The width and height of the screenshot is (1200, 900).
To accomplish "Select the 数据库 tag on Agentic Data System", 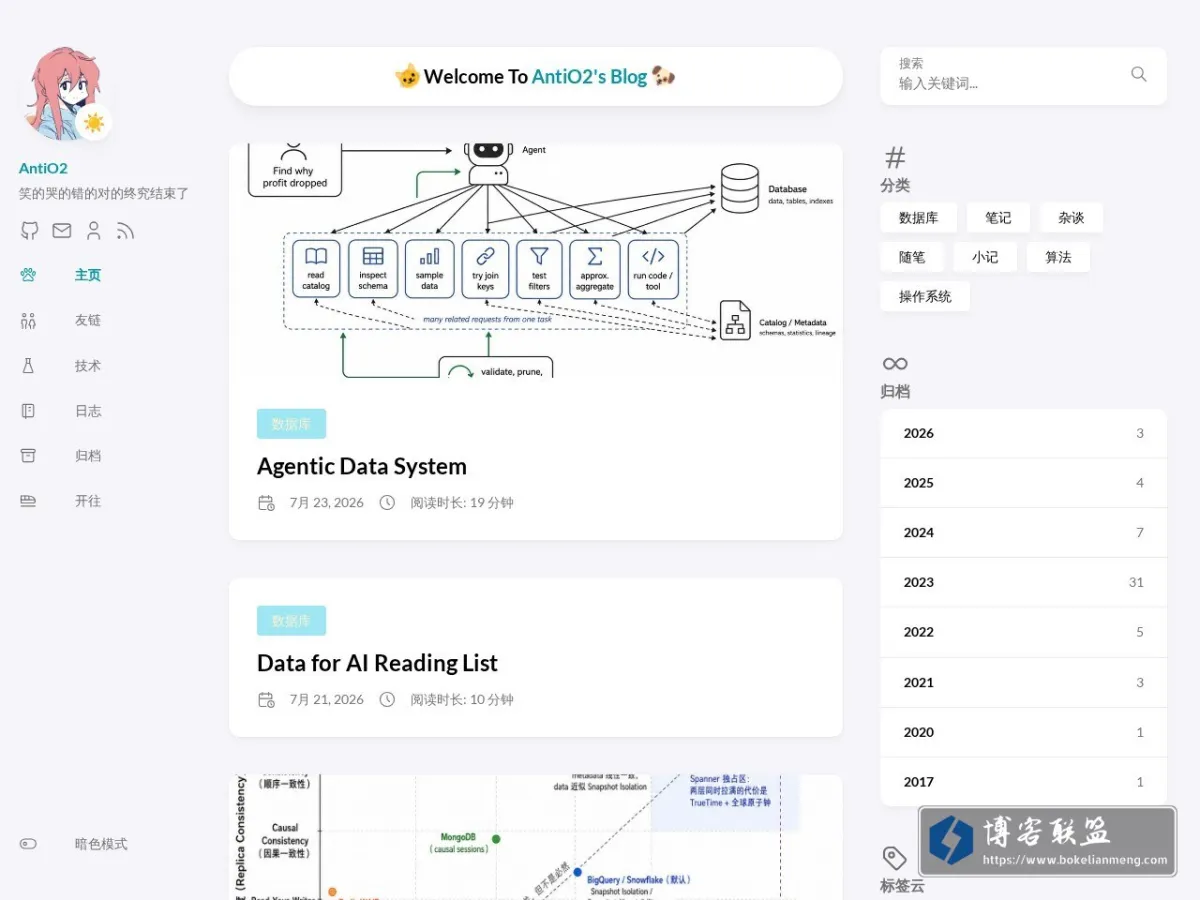I will (291, 424).
